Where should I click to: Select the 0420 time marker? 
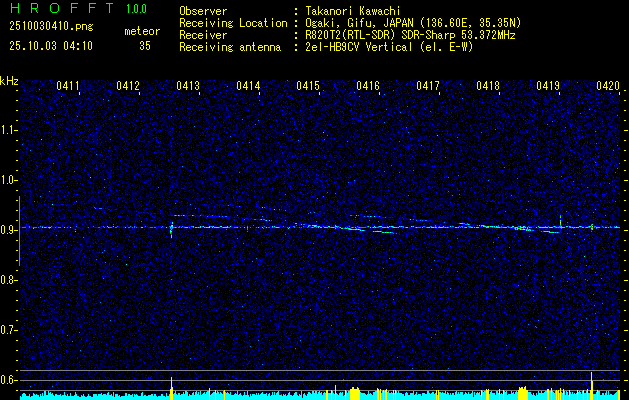click(x=607, y=87)
